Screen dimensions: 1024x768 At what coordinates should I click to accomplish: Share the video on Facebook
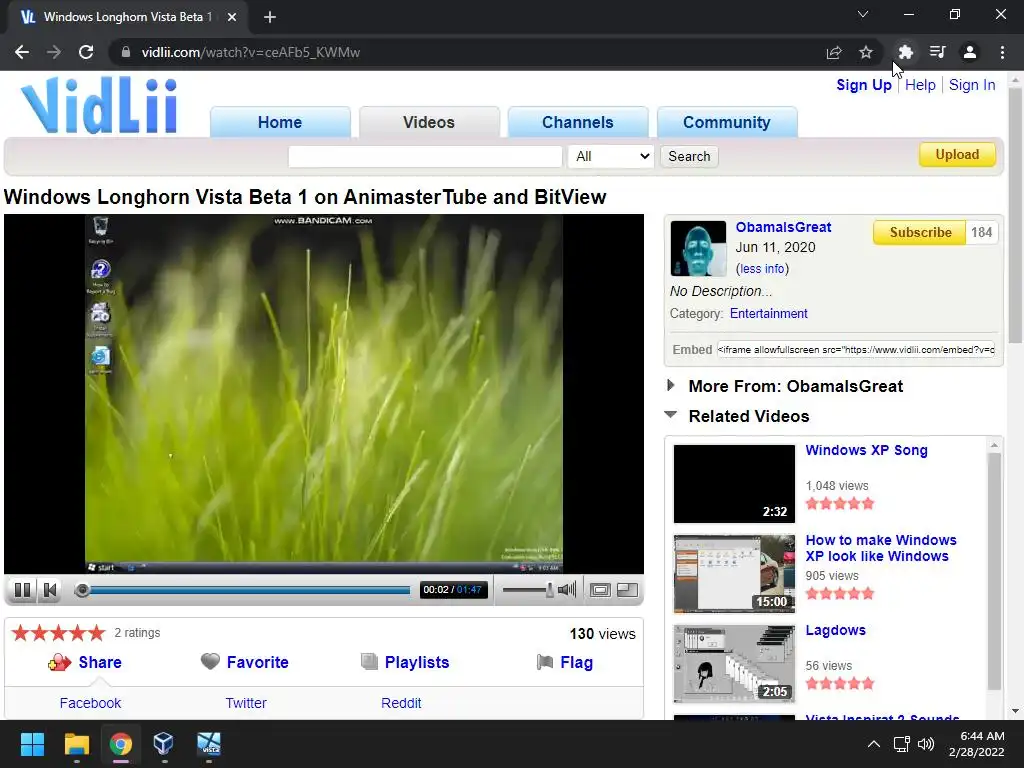click(x=90, y=703)
